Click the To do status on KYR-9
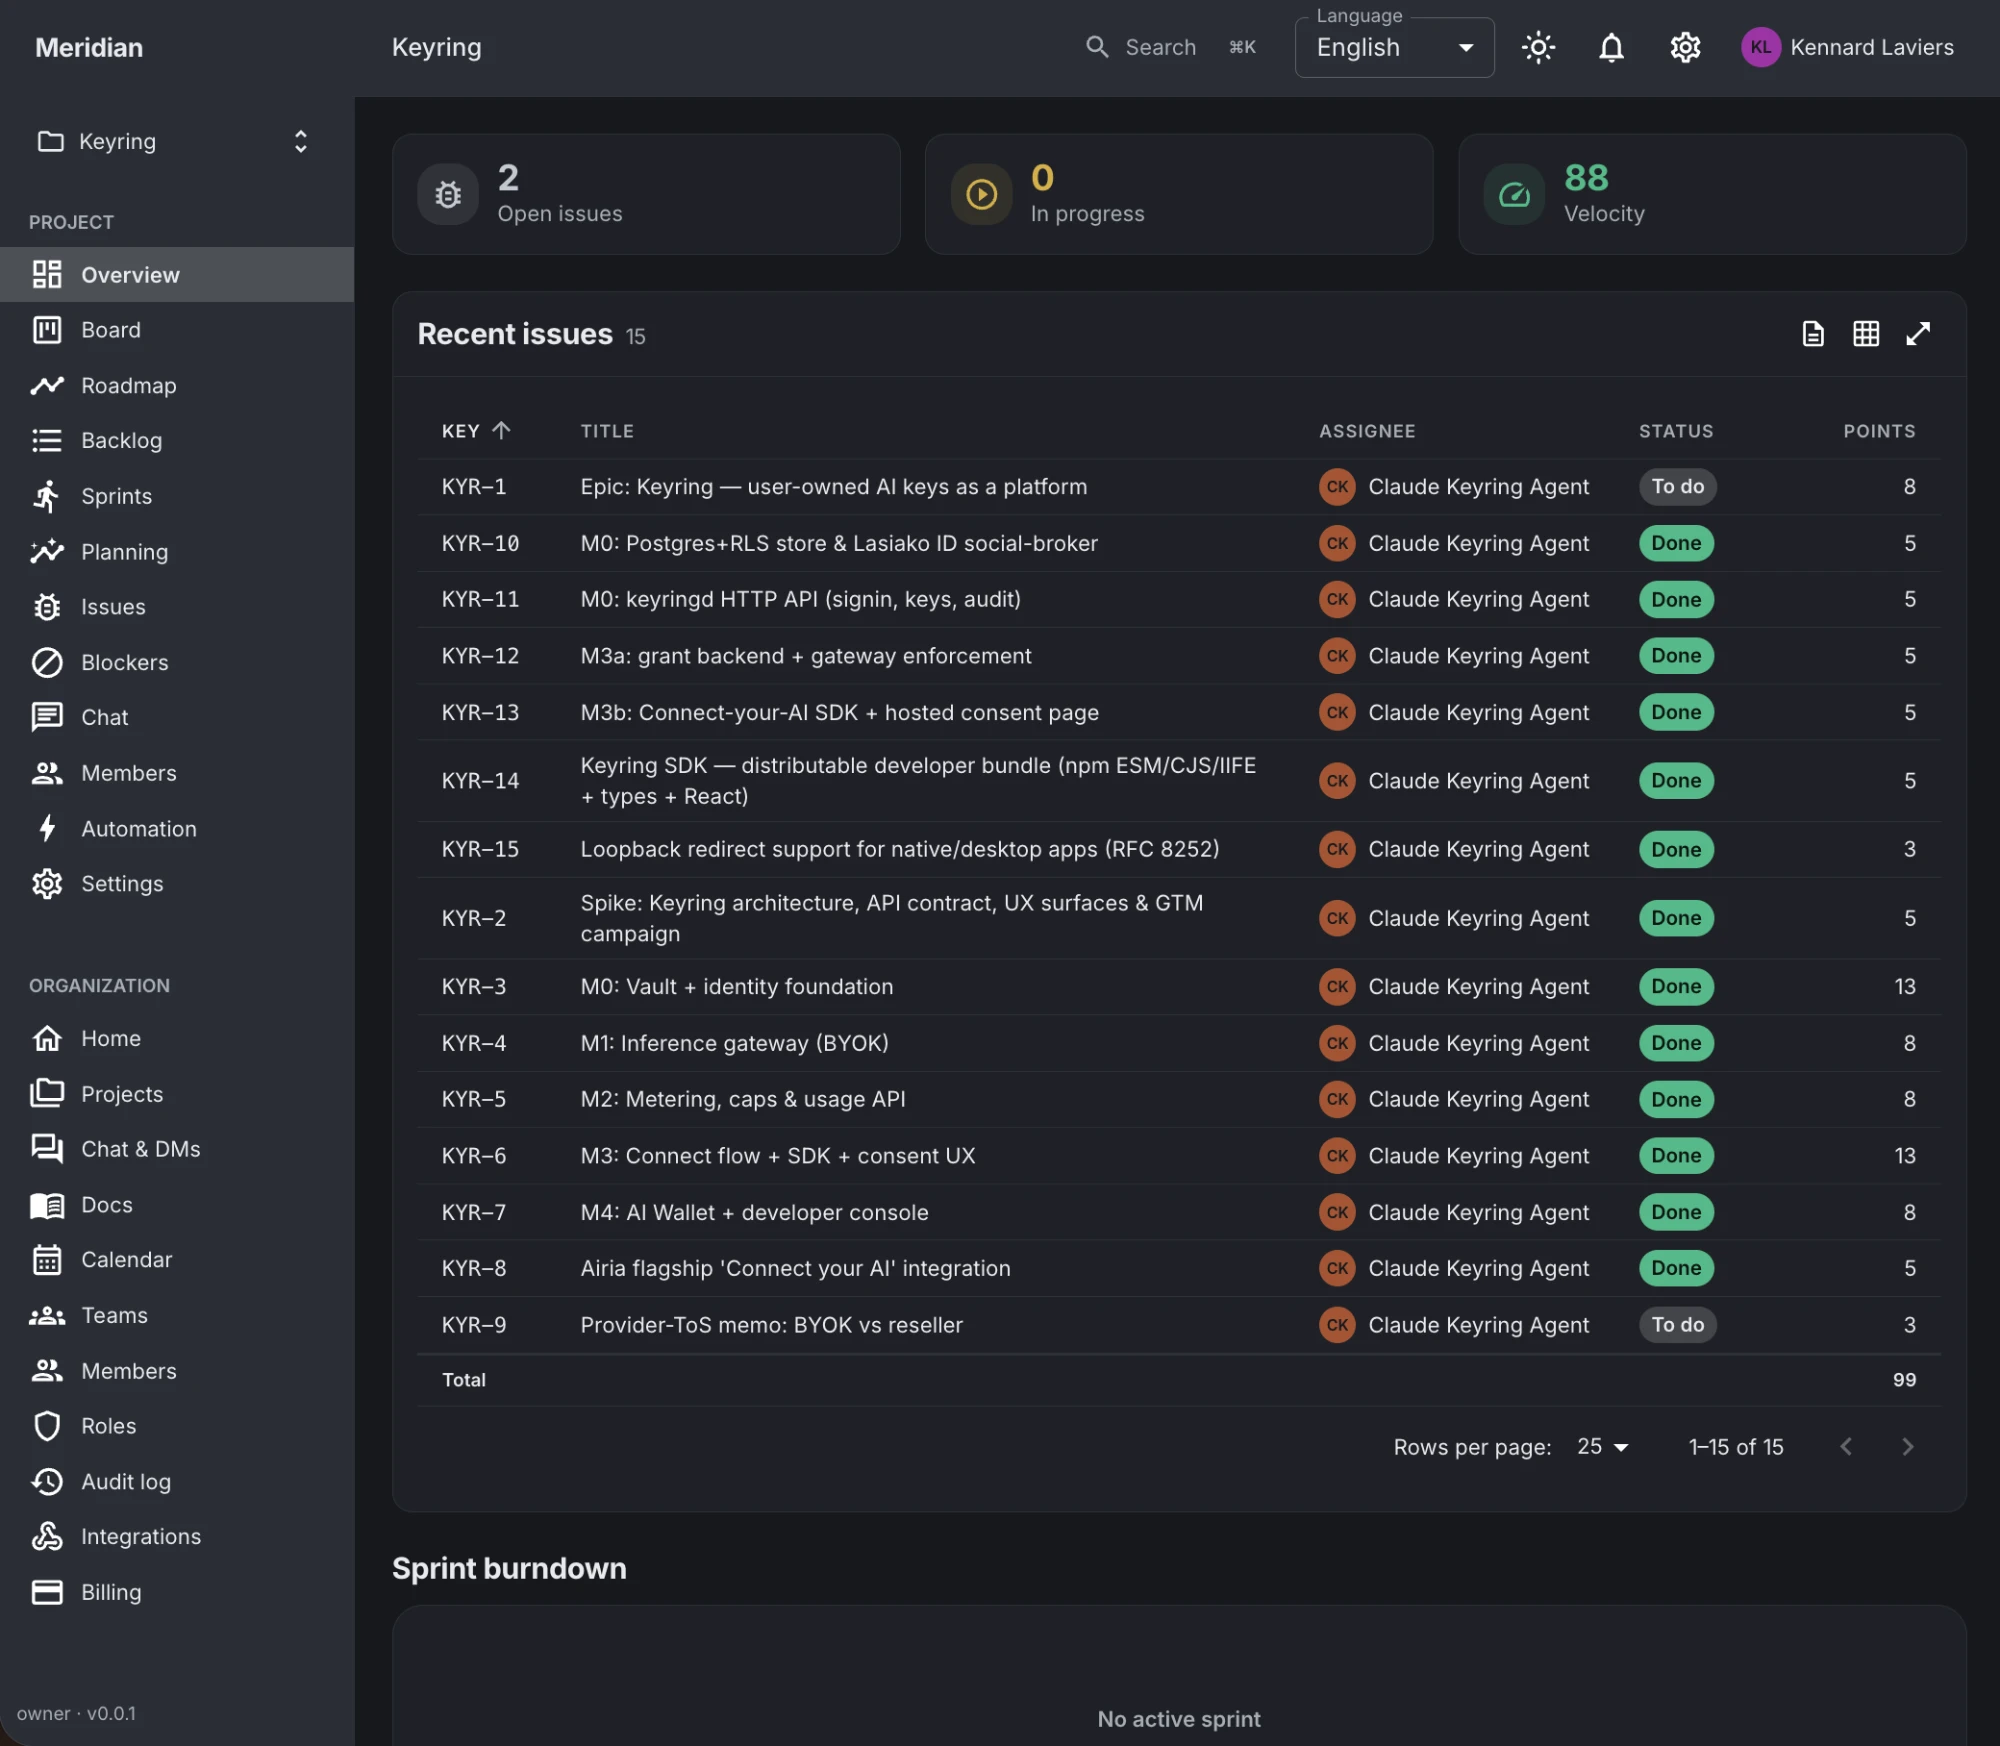 1677,1325
